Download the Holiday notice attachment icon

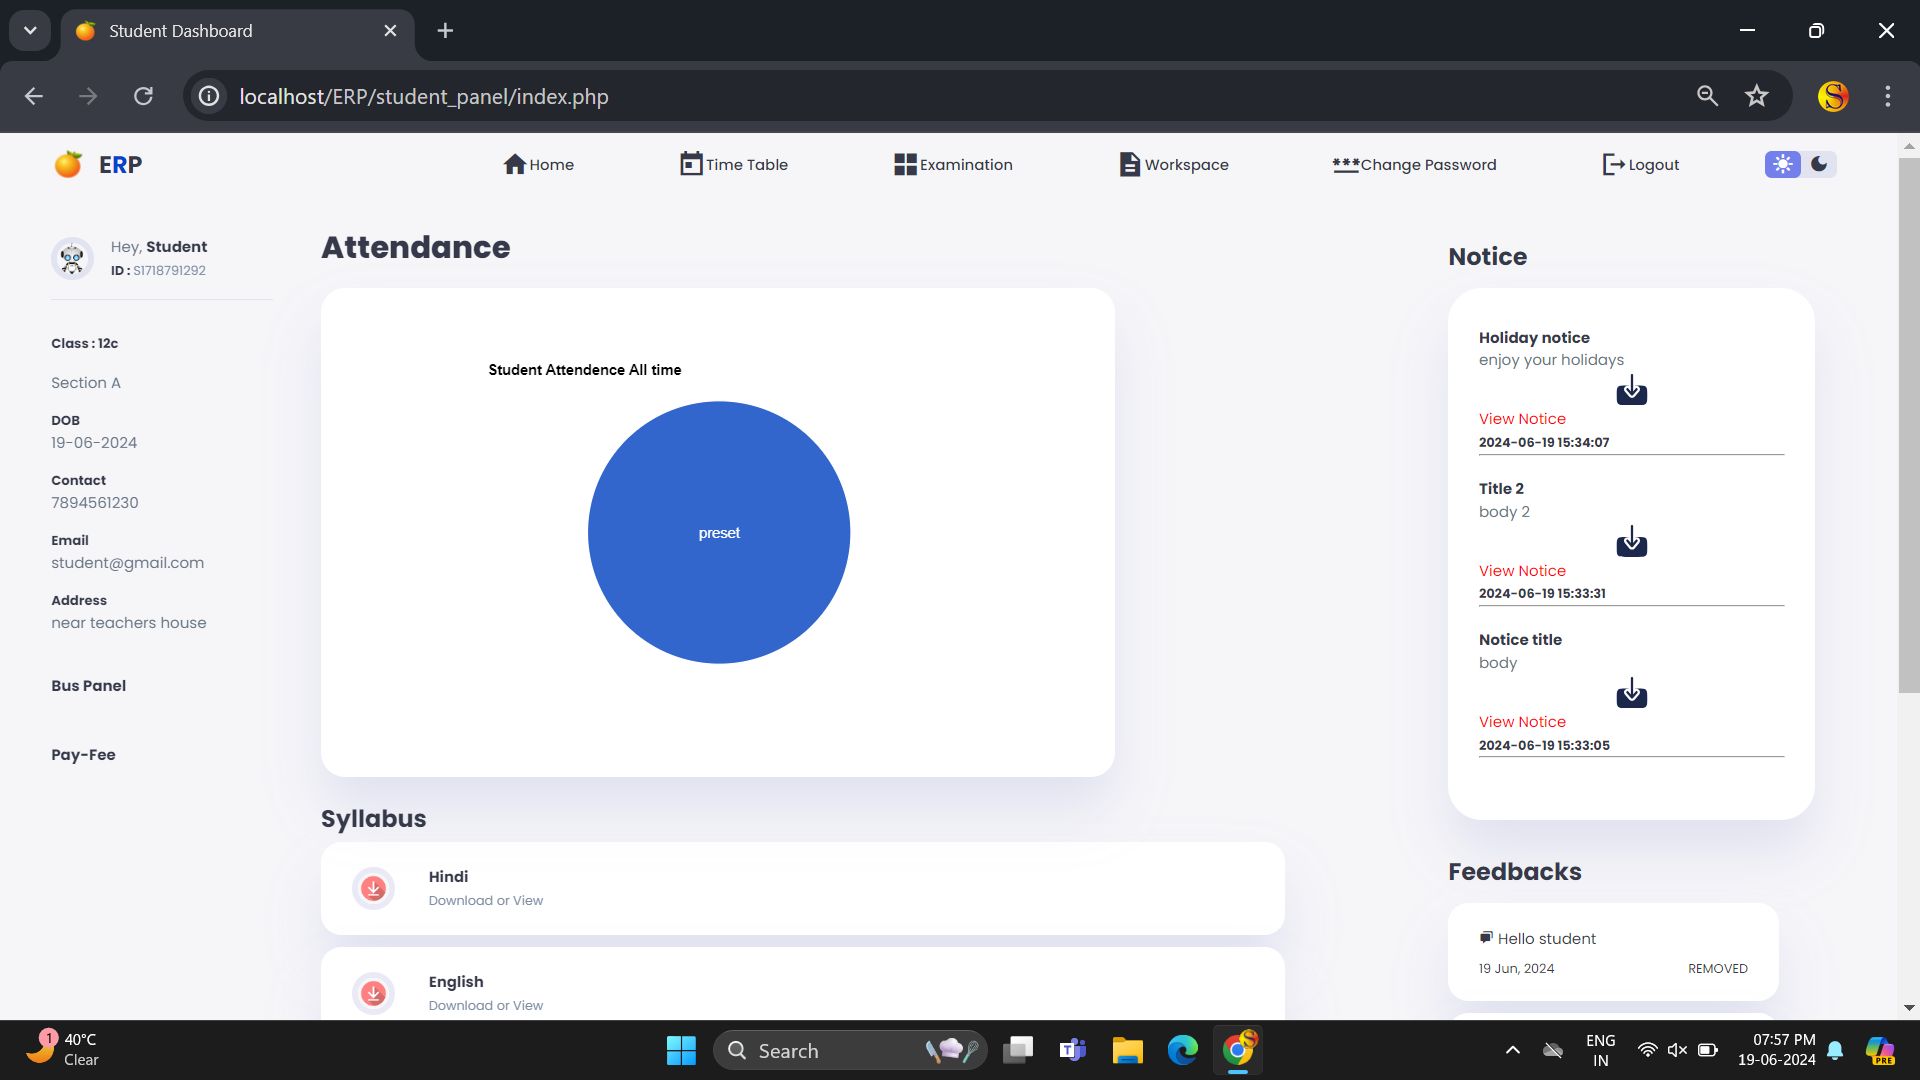tap(1631, 390)
